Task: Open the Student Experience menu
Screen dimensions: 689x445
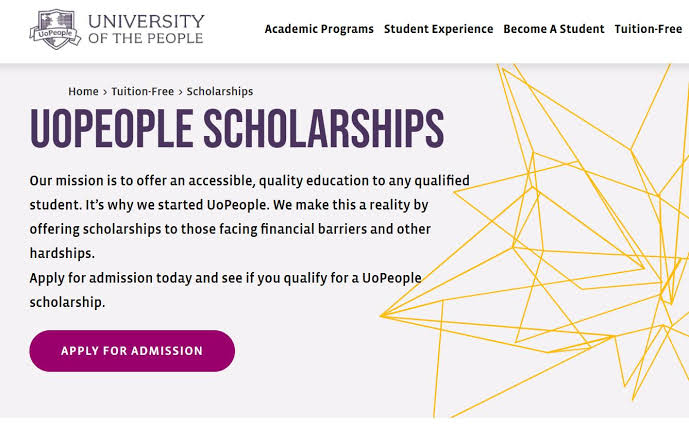Action: point(438,29)
